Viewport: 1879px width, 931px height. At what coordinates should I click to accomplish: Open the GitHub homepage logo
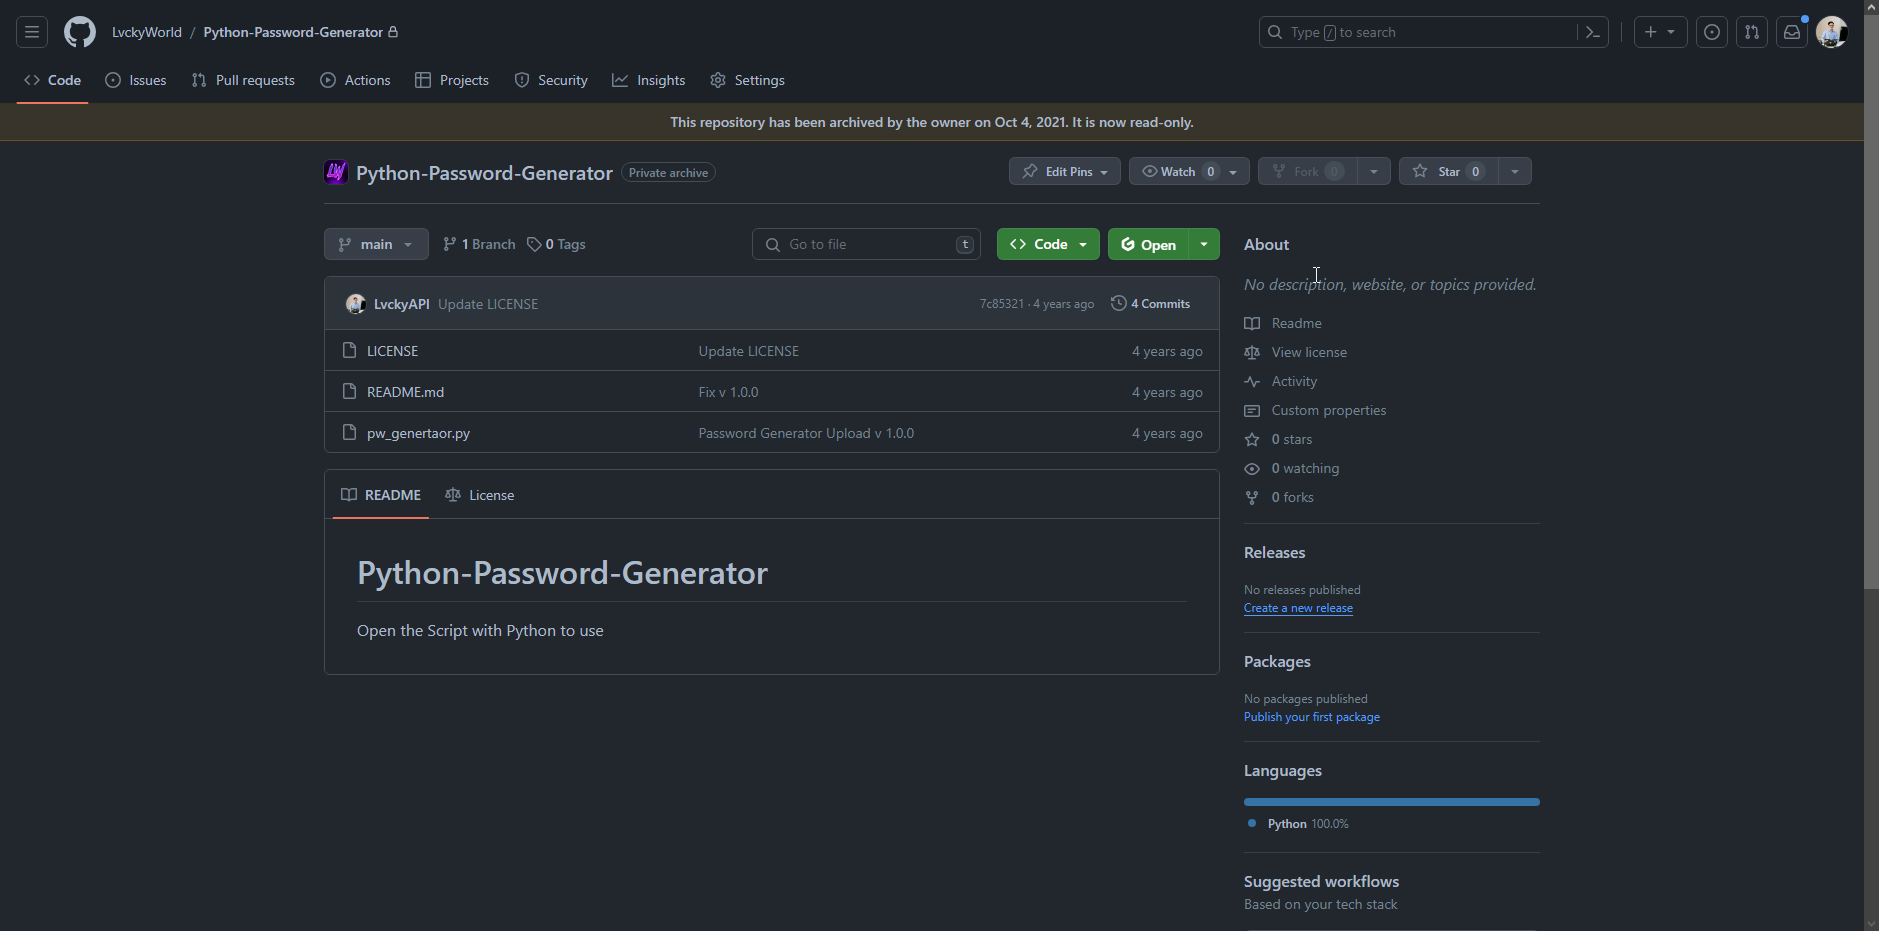pos(80,32)
